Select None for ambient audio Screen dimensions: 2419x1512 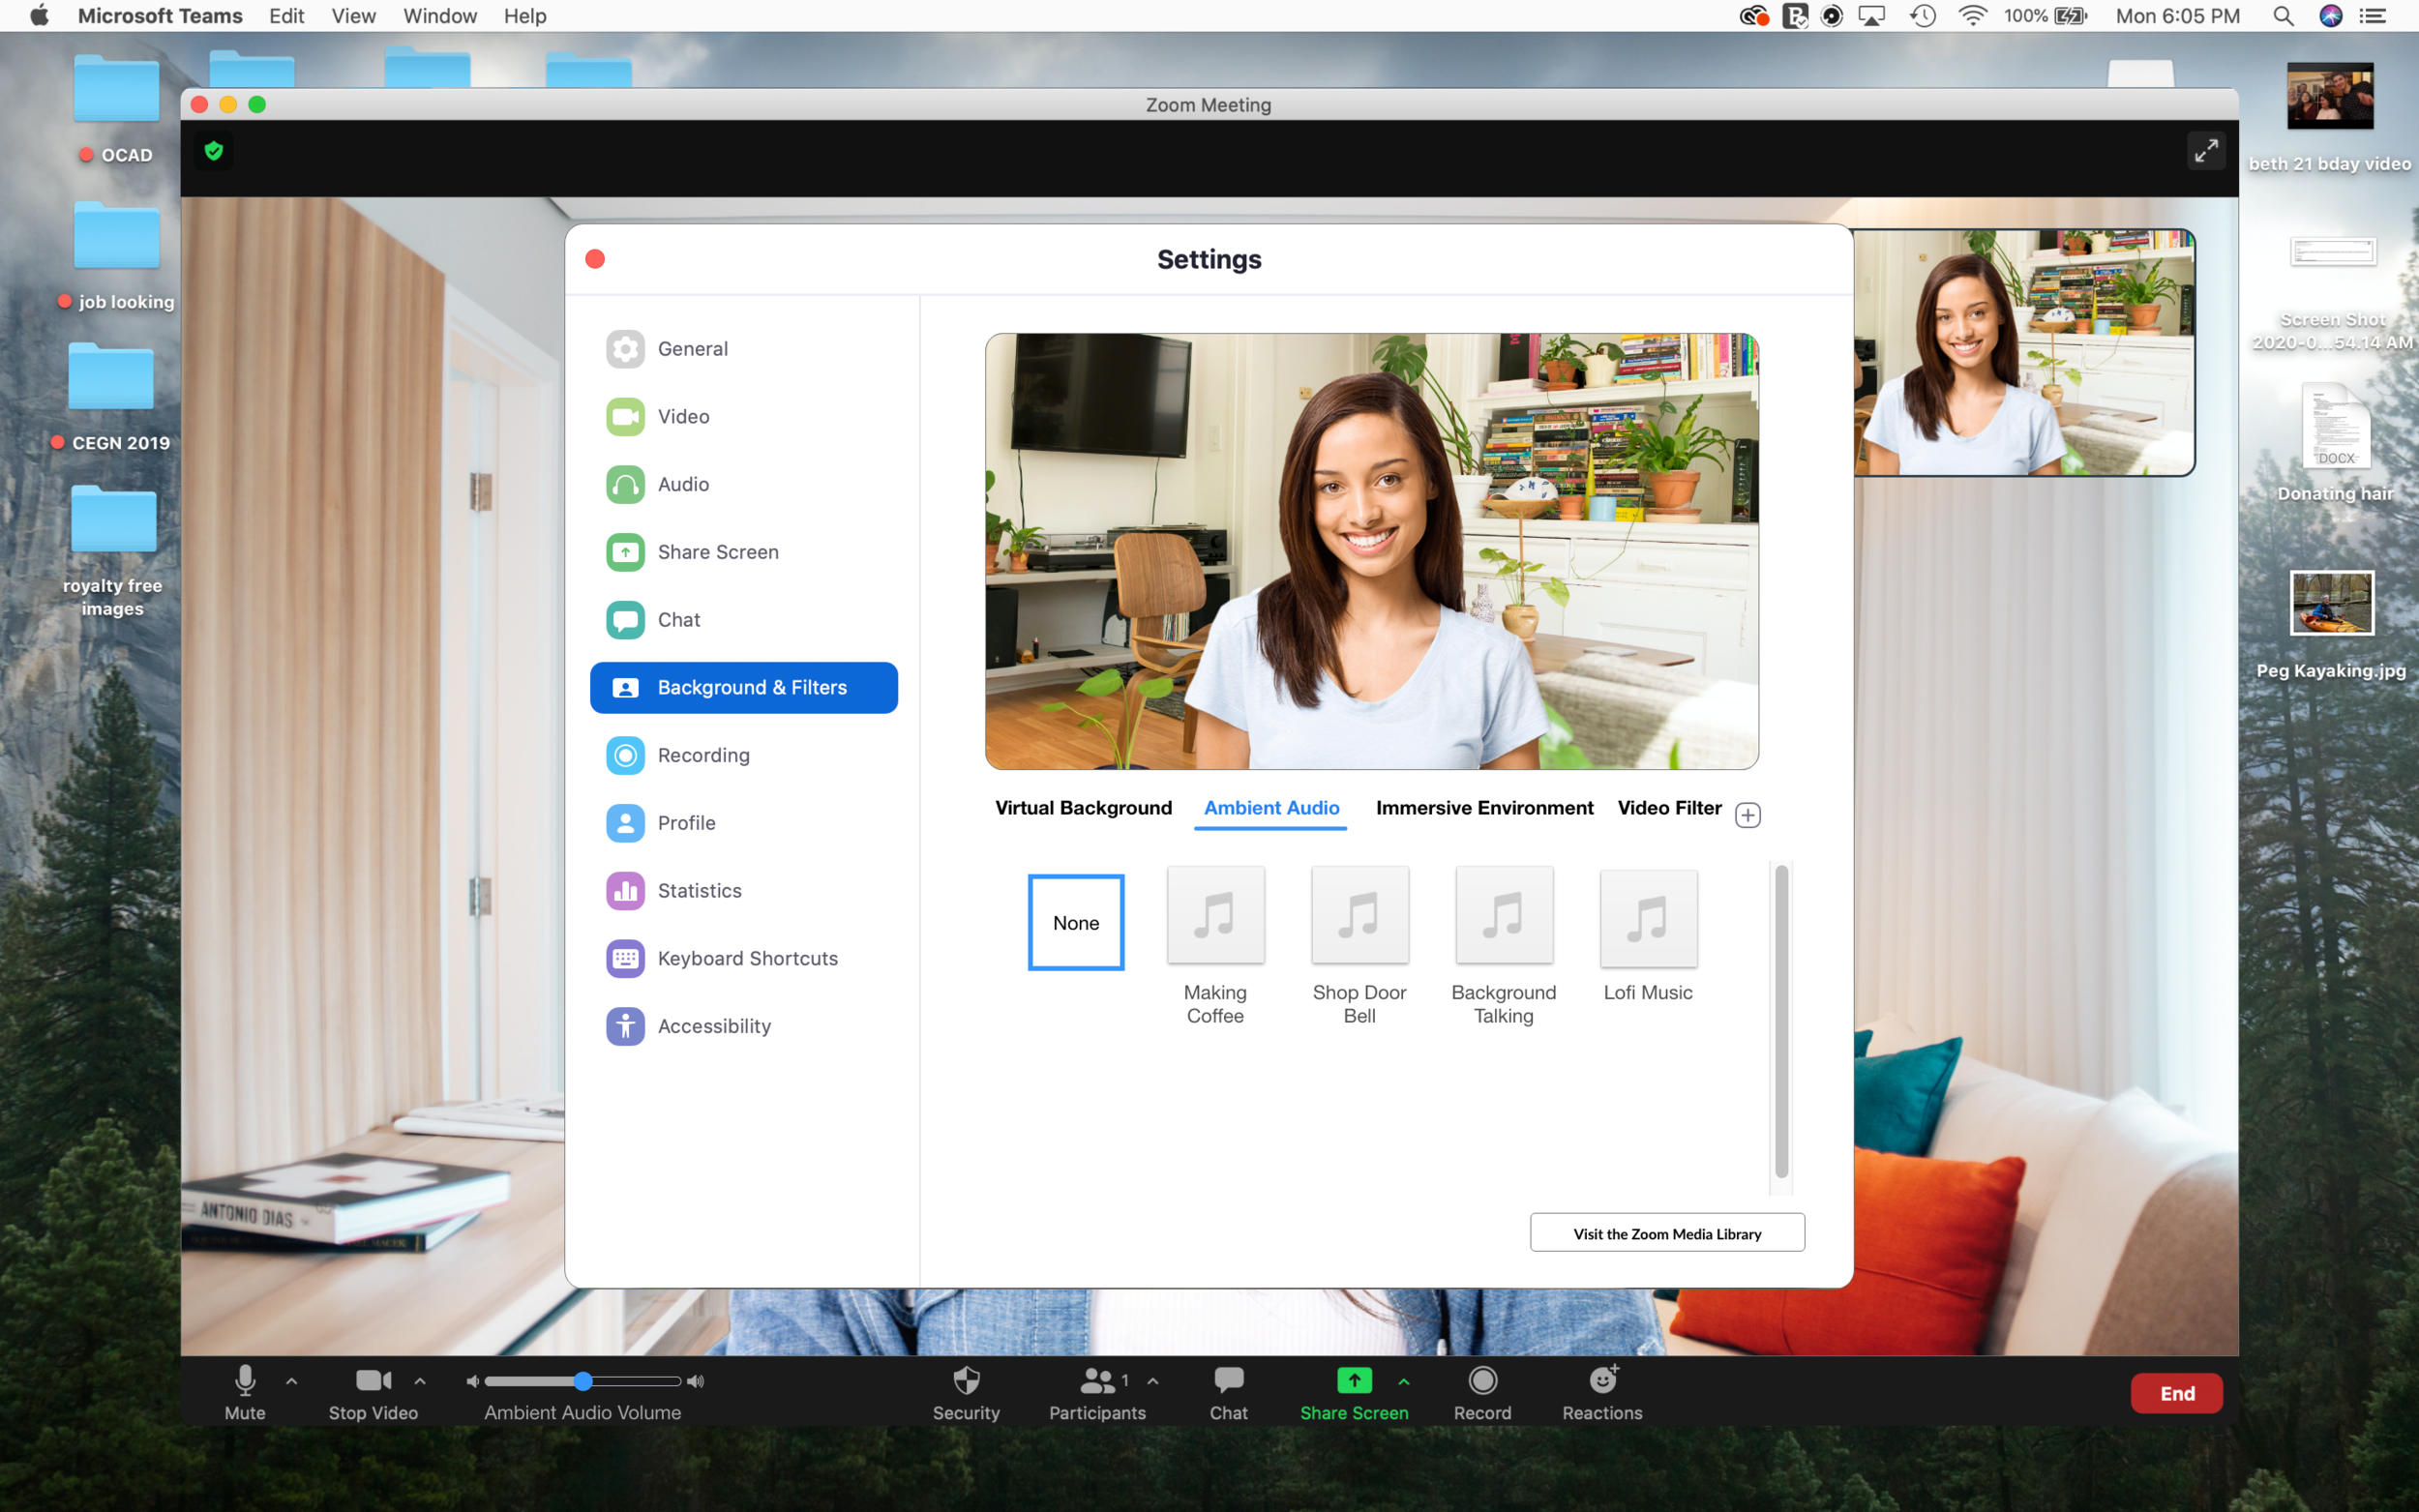pos(1076,922)
